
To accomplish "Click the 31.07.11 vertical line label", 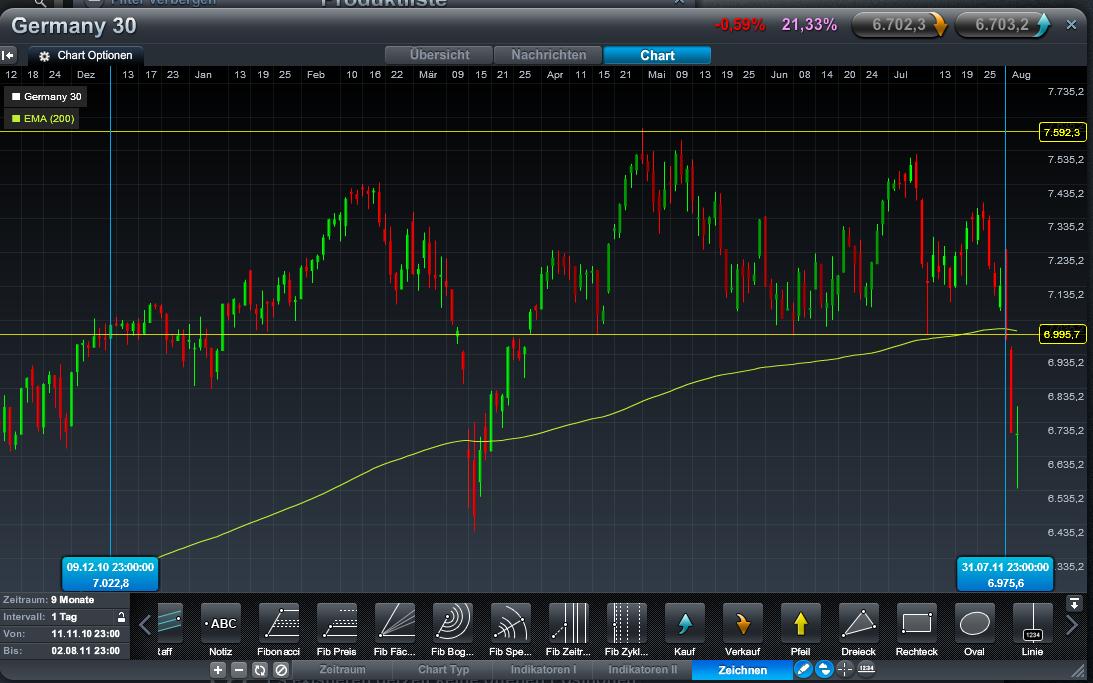I will coord(1005,574).
